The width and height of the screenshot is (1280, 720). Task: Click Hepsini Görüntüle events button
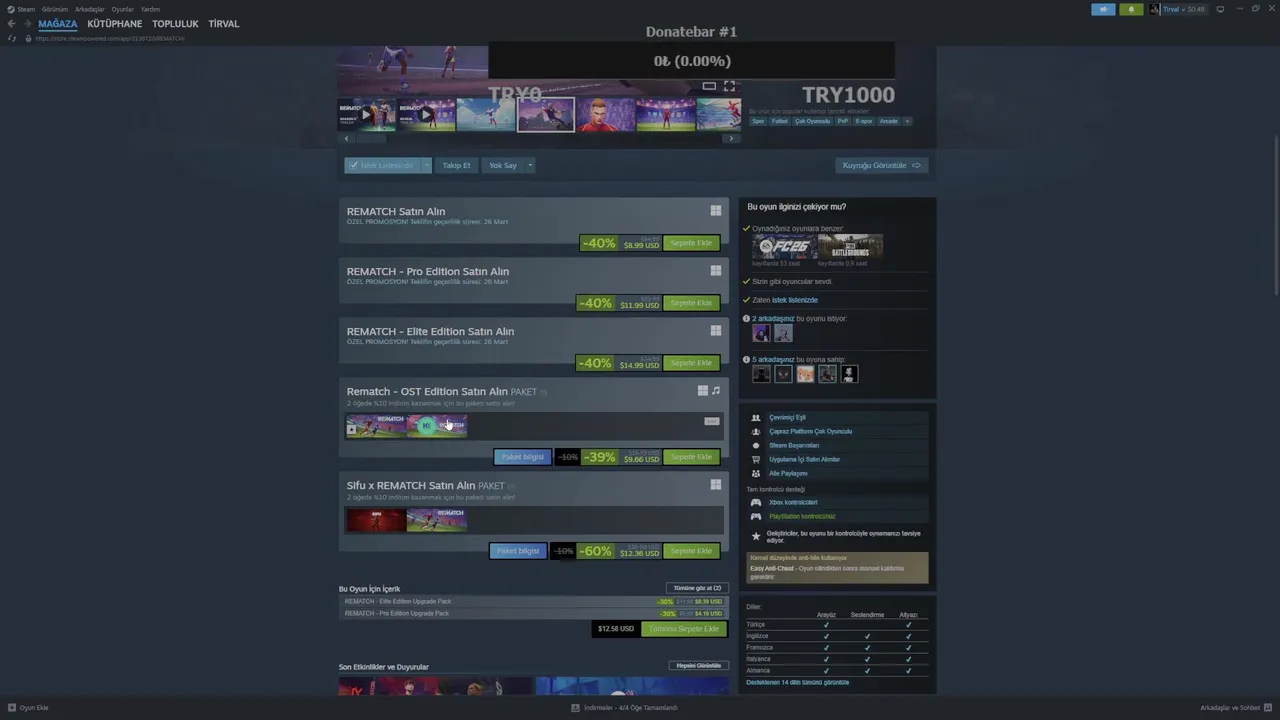click(x=699, y=666)
